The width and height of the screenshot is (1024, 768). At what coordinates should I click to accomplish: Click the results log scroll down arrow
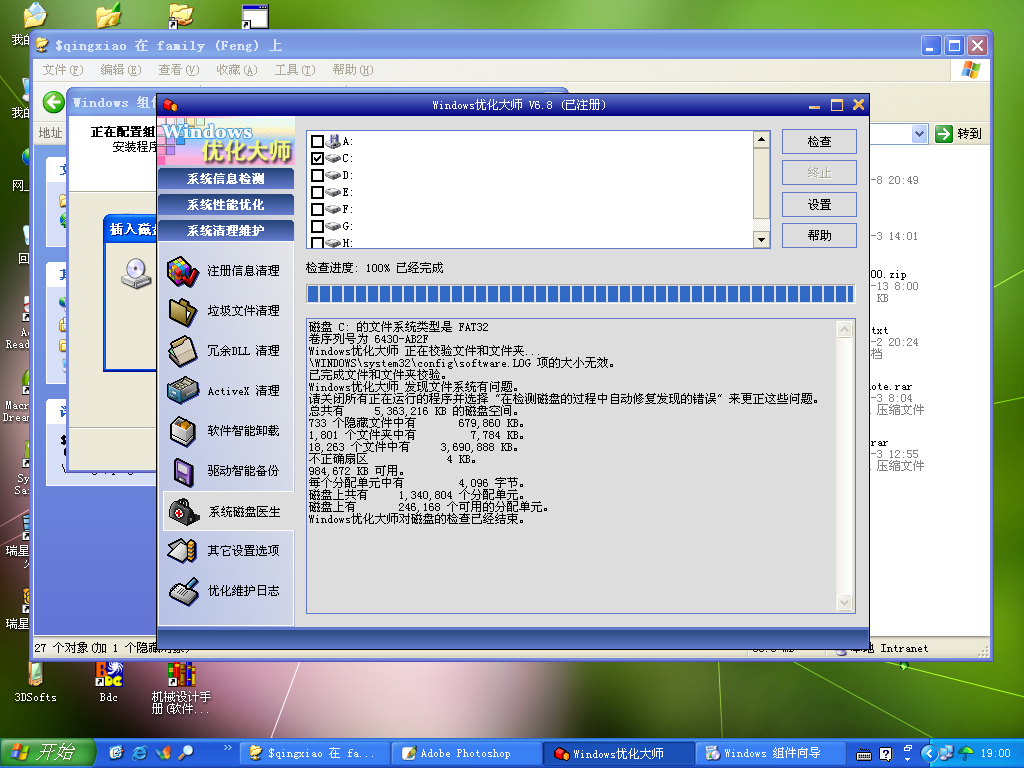(844, 602)
